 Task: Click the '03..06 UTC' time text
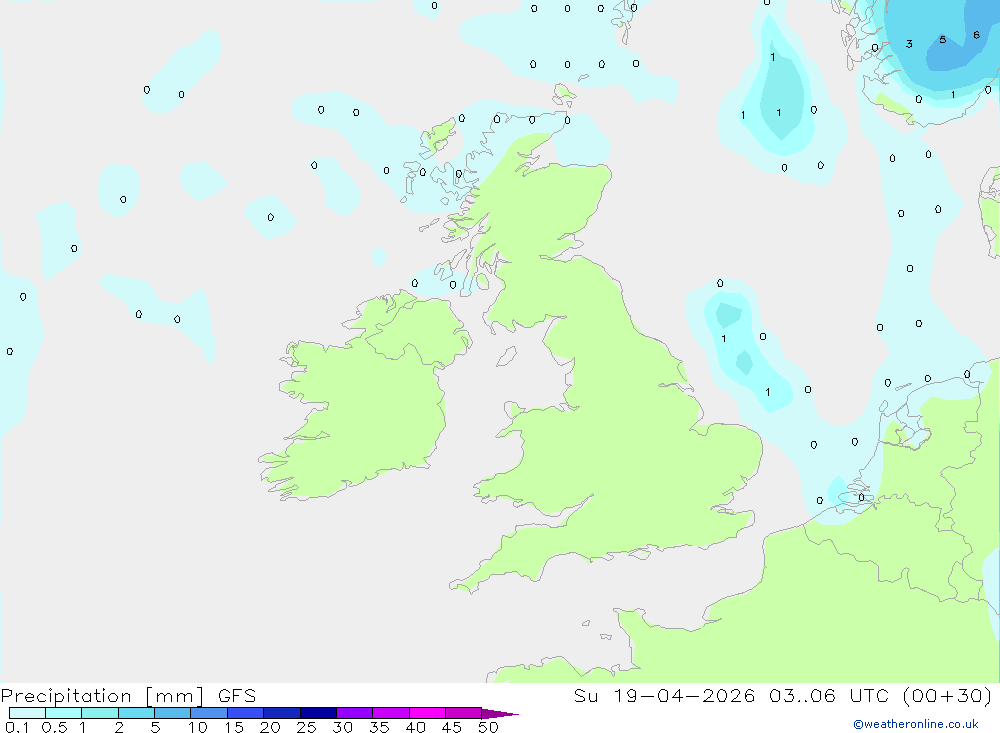(x=827, y=695)
